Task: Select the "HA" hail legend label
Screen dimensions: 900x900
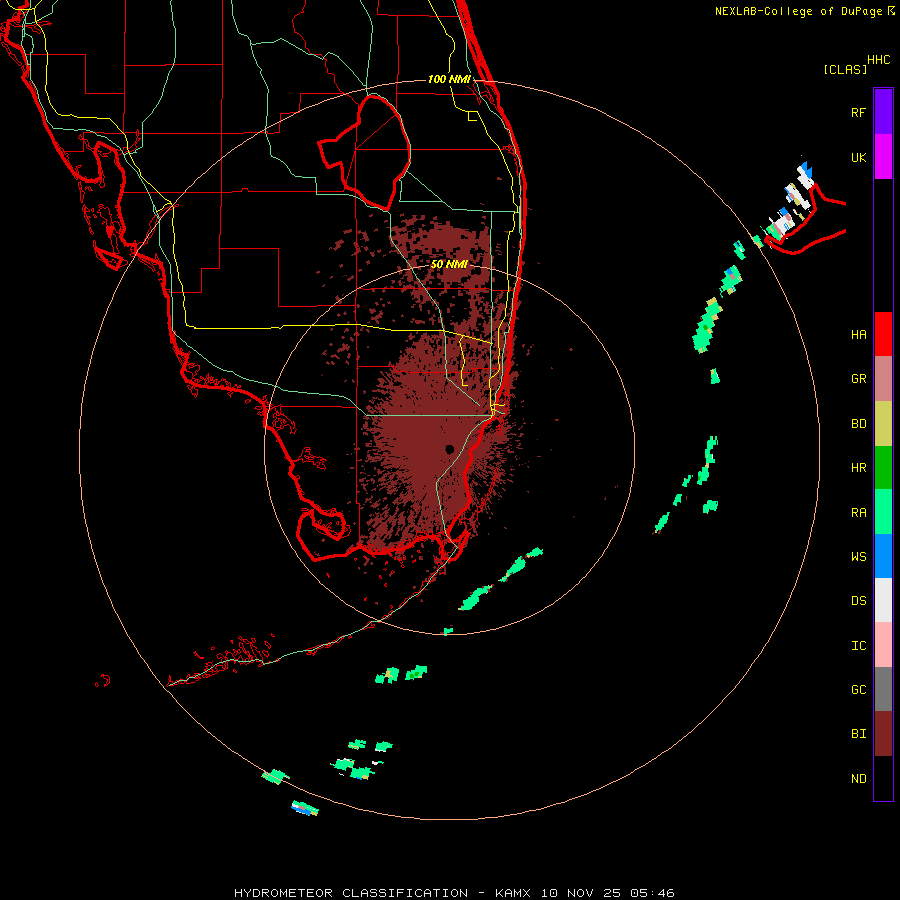Action: (x=858, y=335)
